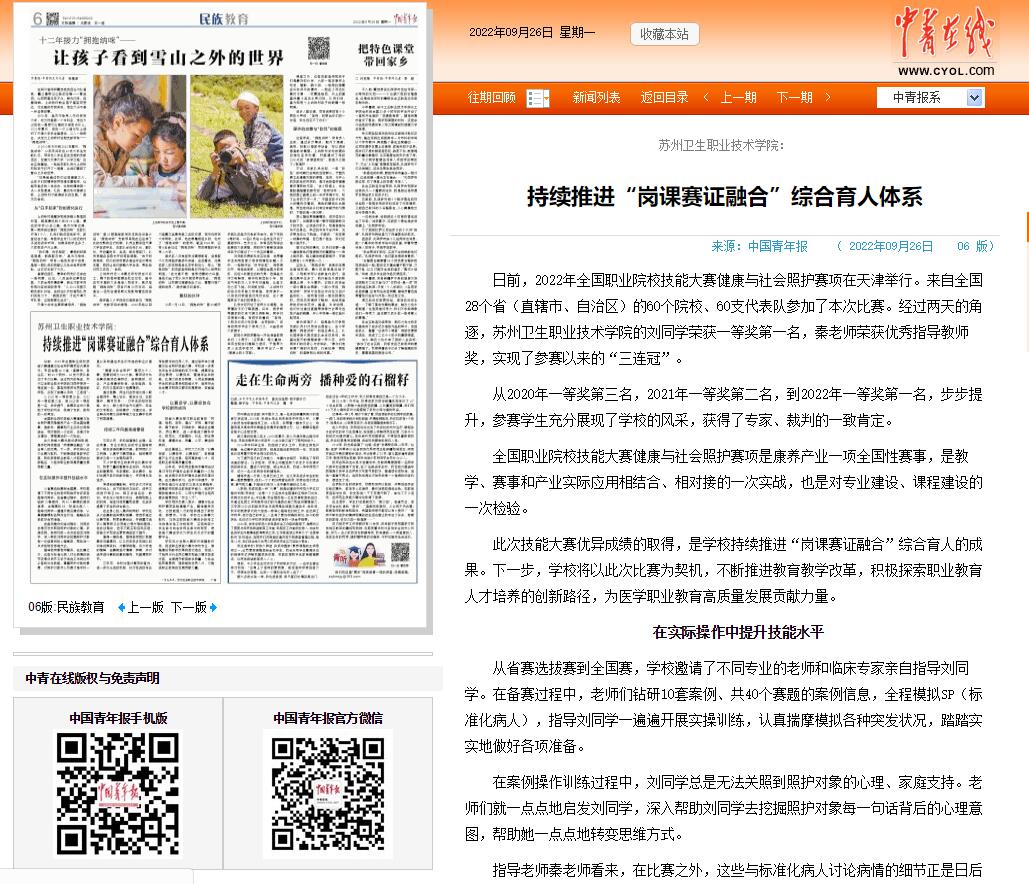Viewport: 1029px width, 884px height.
Task: Click the 中国青年报手机版 label
Action: coord(118,718)
